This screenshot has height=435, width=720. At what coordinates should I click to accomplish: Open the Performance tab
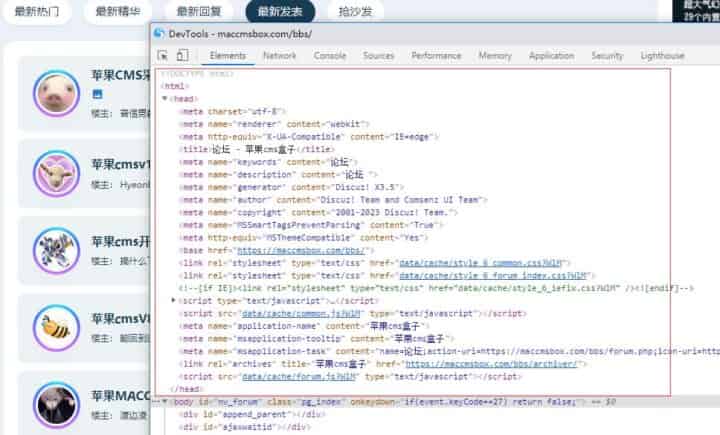[x=436, y=56]
